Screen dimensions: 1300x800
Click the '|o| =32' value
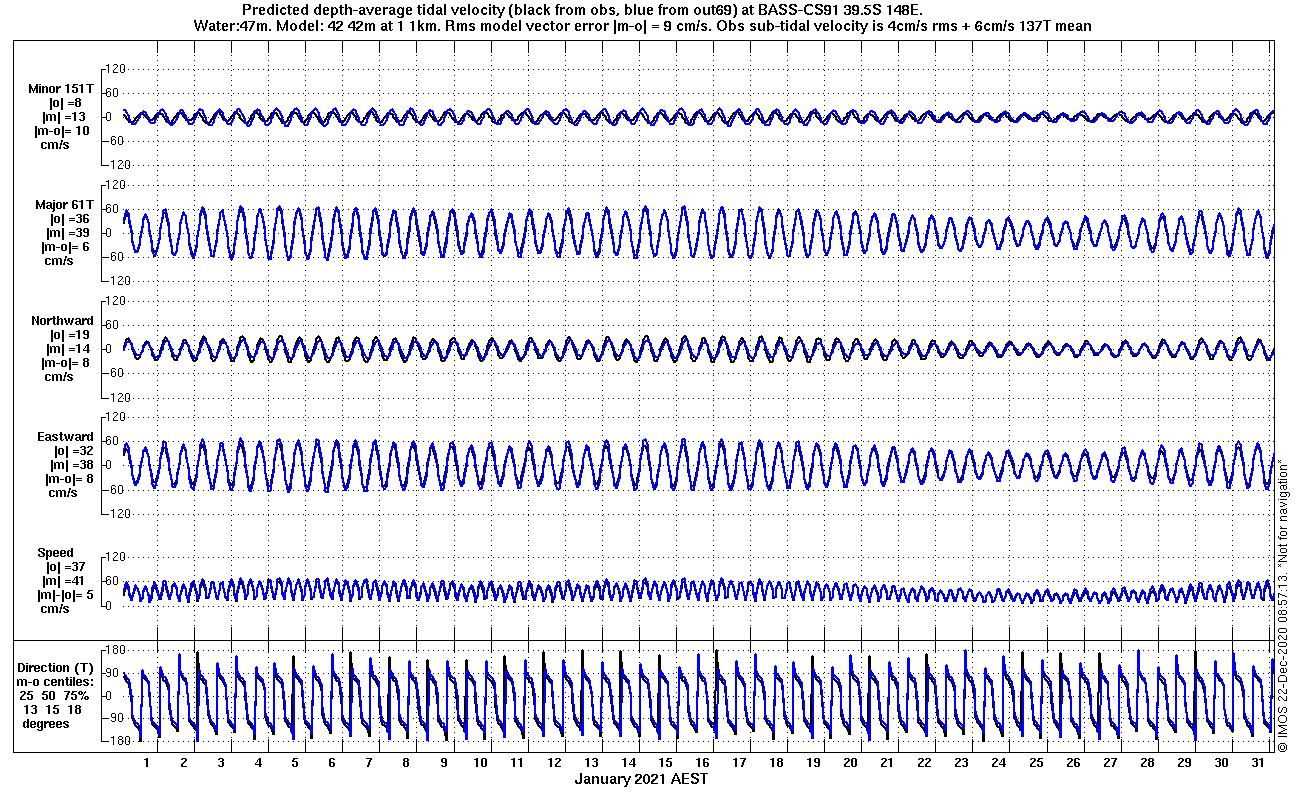pos(72,451)
